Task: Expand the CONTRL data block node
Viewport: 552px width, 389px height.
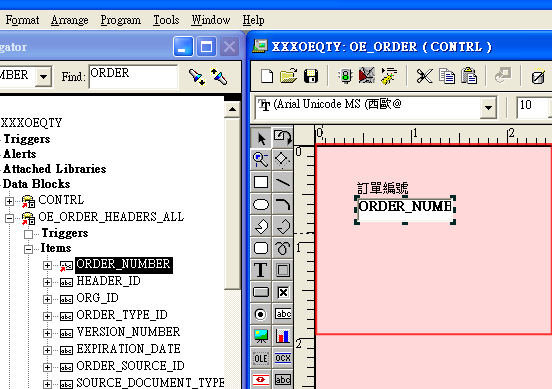Action: [10, 201]
